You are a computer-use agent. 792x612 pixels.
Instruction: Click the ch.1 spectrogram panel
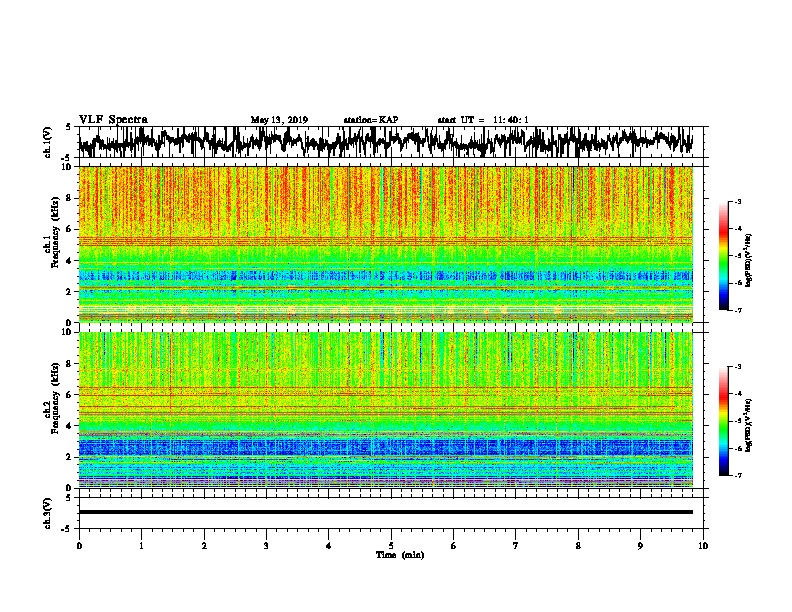[x=386, y=244]
